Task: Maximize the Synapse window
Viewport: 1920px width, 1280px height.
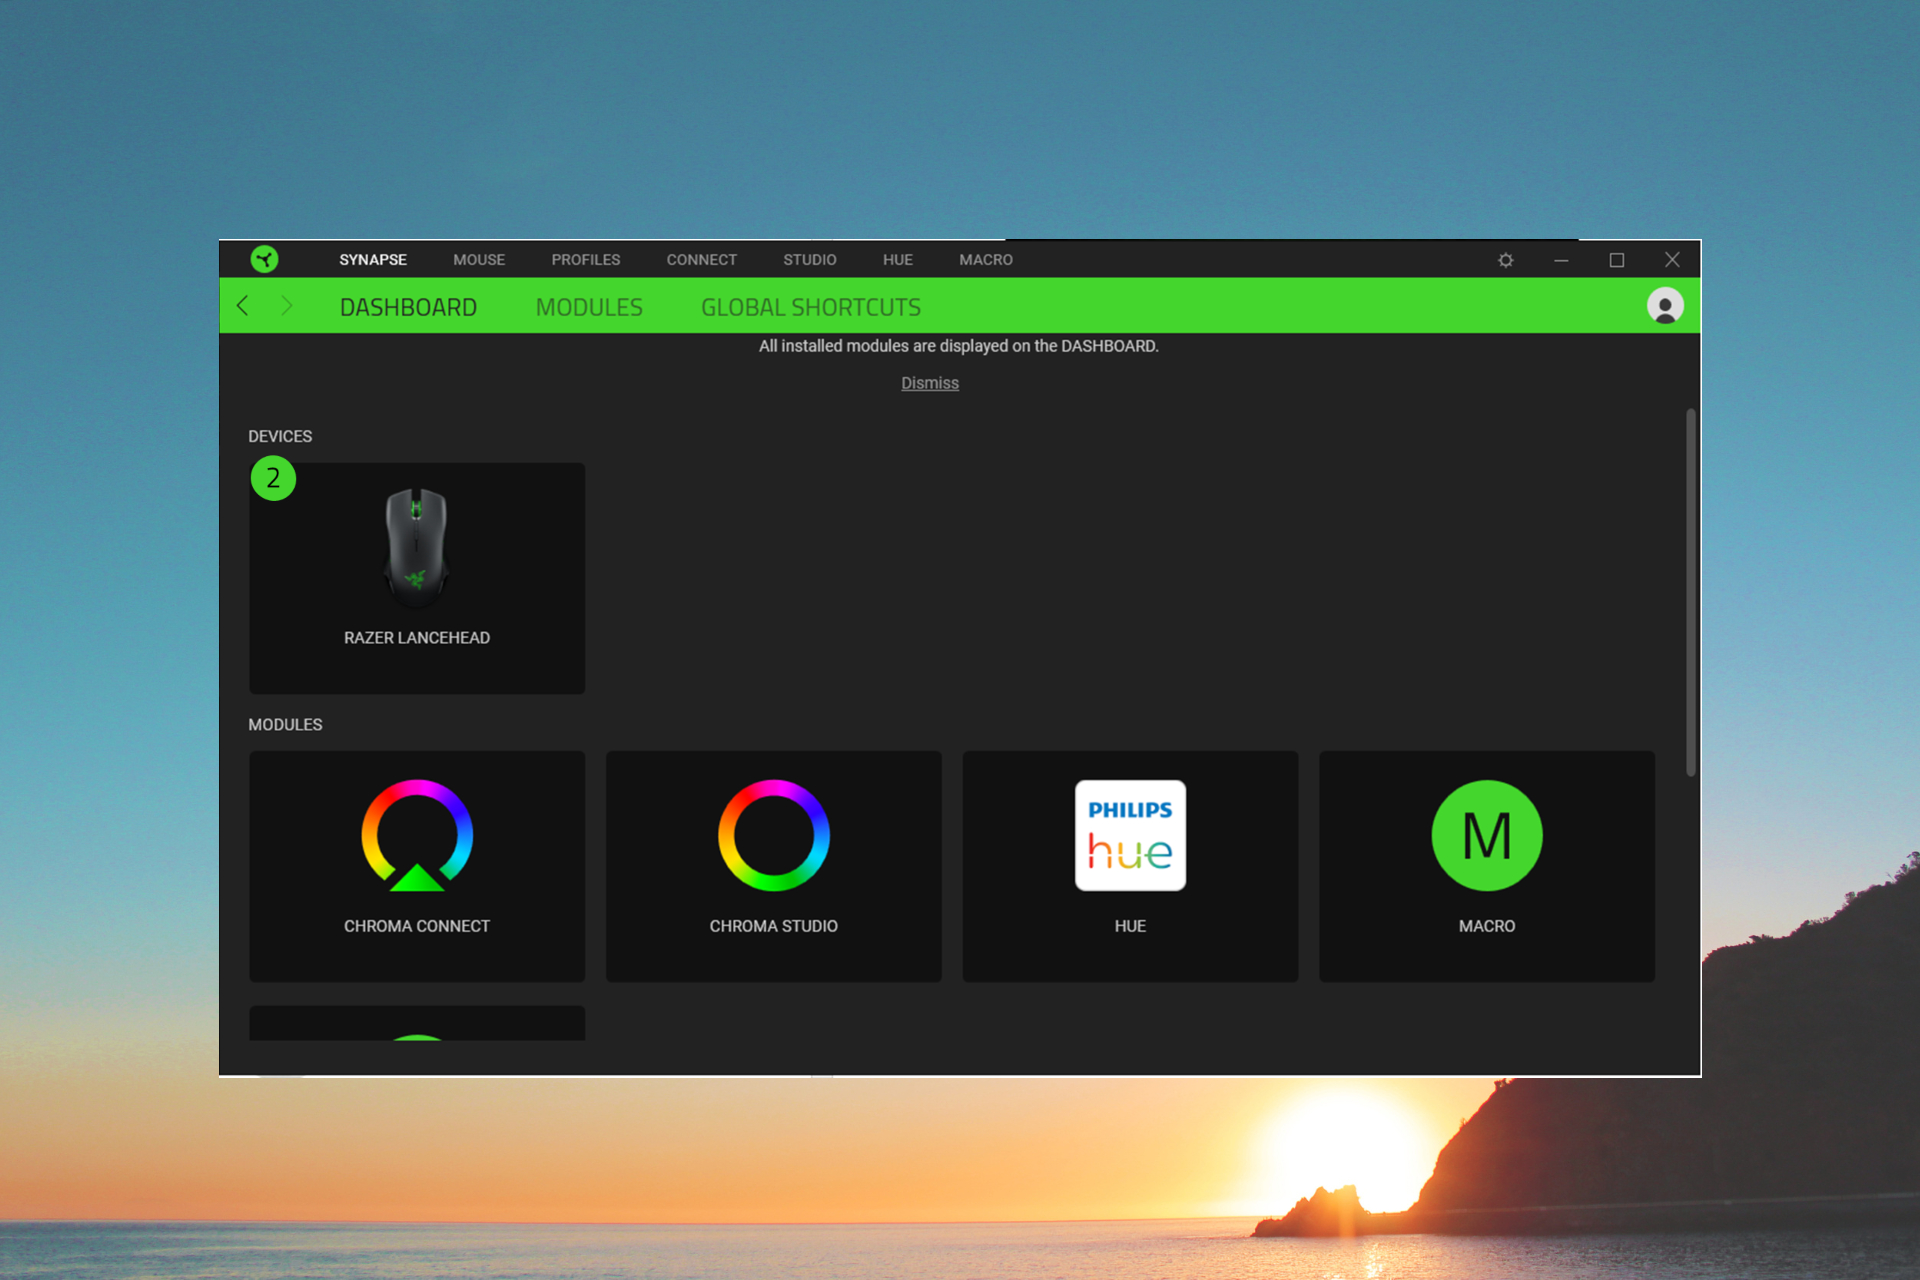Action: tap(1617, 260)
